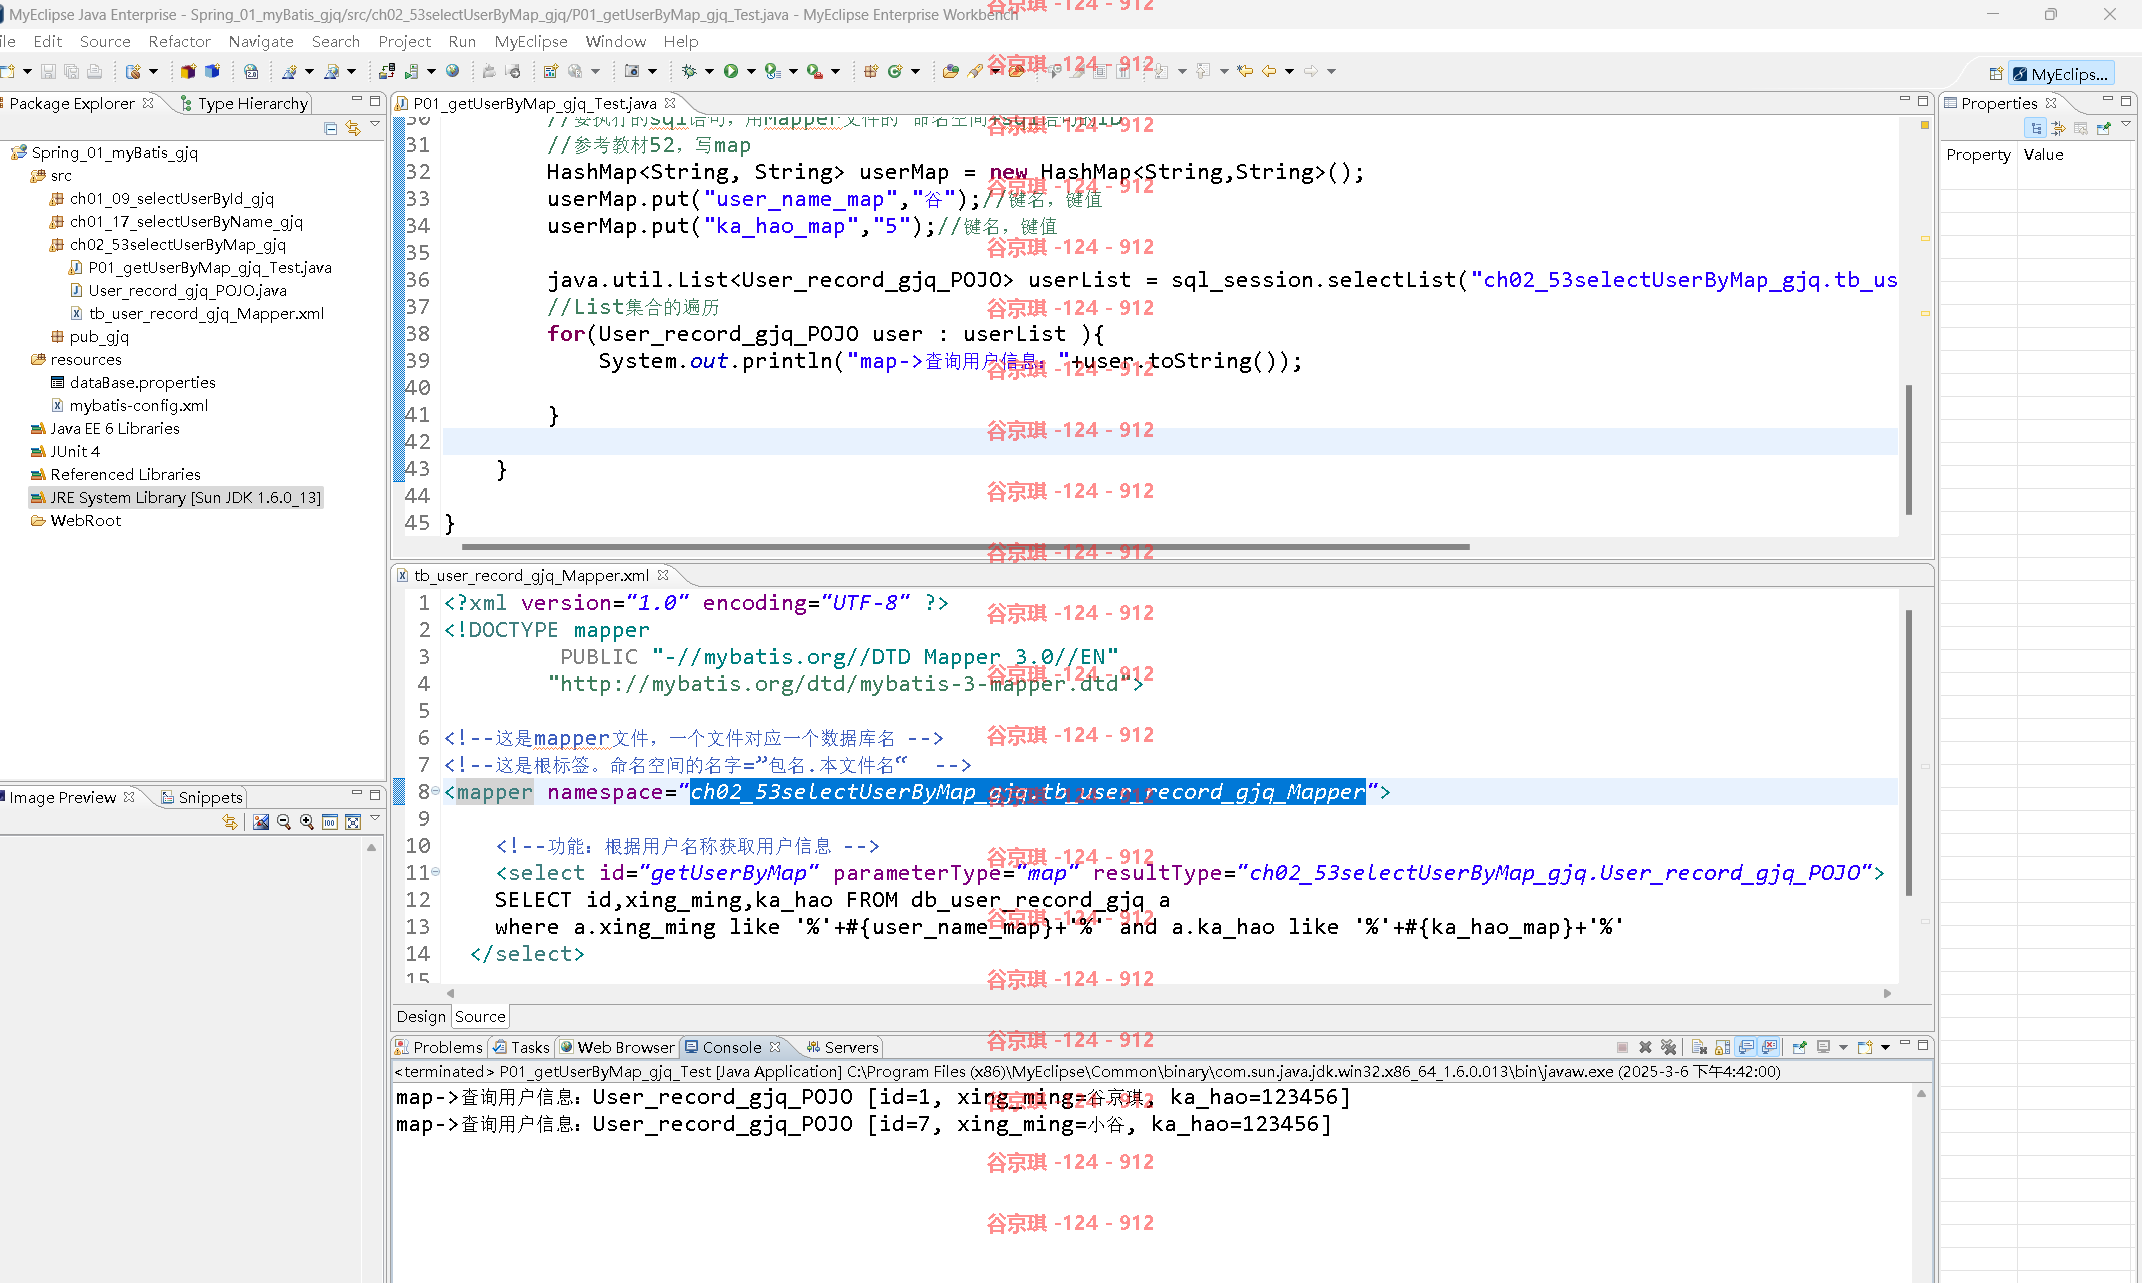Click the Run green play toolbar icon

(x=731, y=71)
